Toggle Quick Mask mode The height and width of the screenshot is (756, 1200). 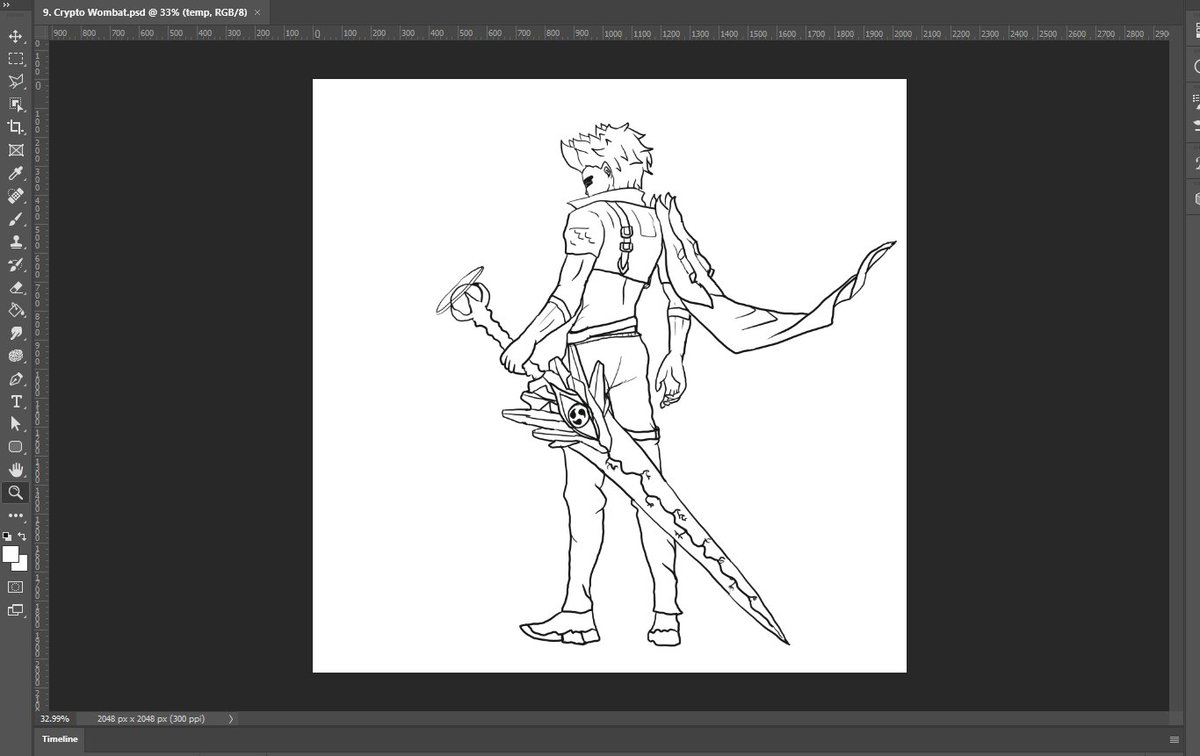pyautogui.click(x=14, y=587)
